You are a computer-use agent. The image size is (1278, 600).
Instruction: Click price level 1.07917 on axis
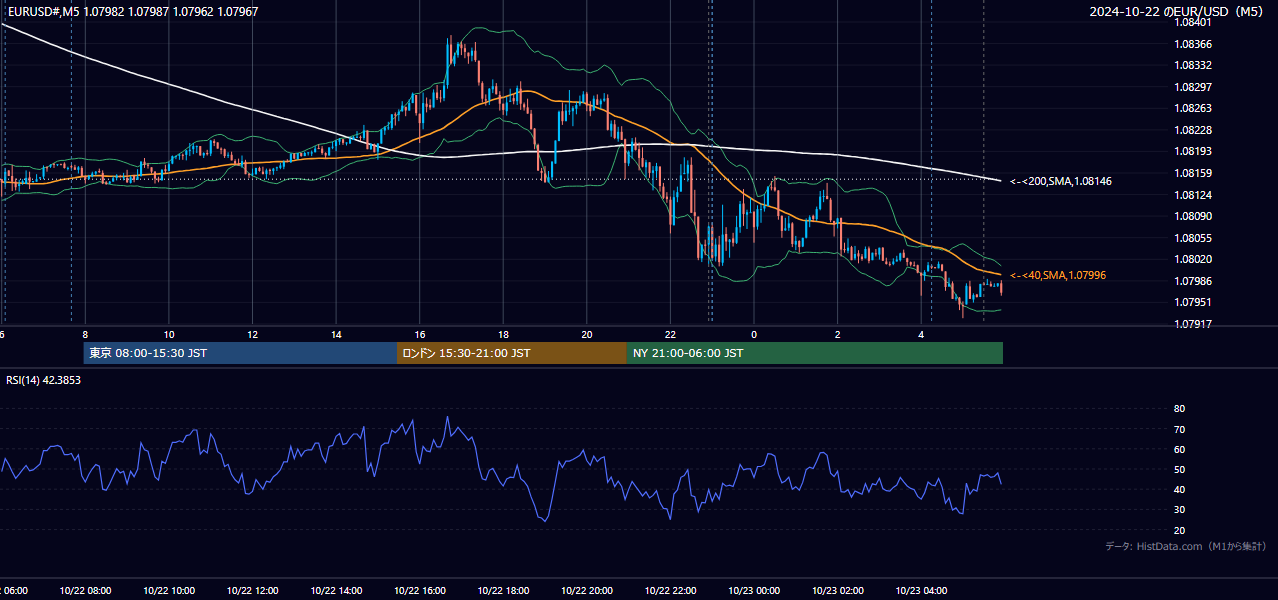pyautogui.click(x=1194, y=324)
